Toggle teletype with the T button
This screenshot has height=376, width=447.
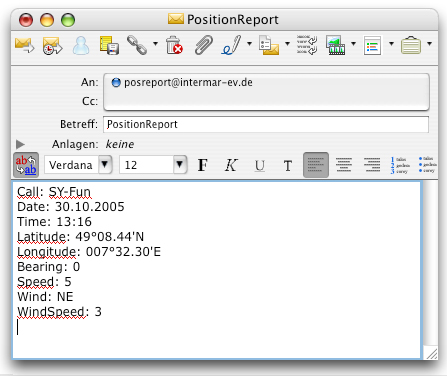tap(288, 165)
